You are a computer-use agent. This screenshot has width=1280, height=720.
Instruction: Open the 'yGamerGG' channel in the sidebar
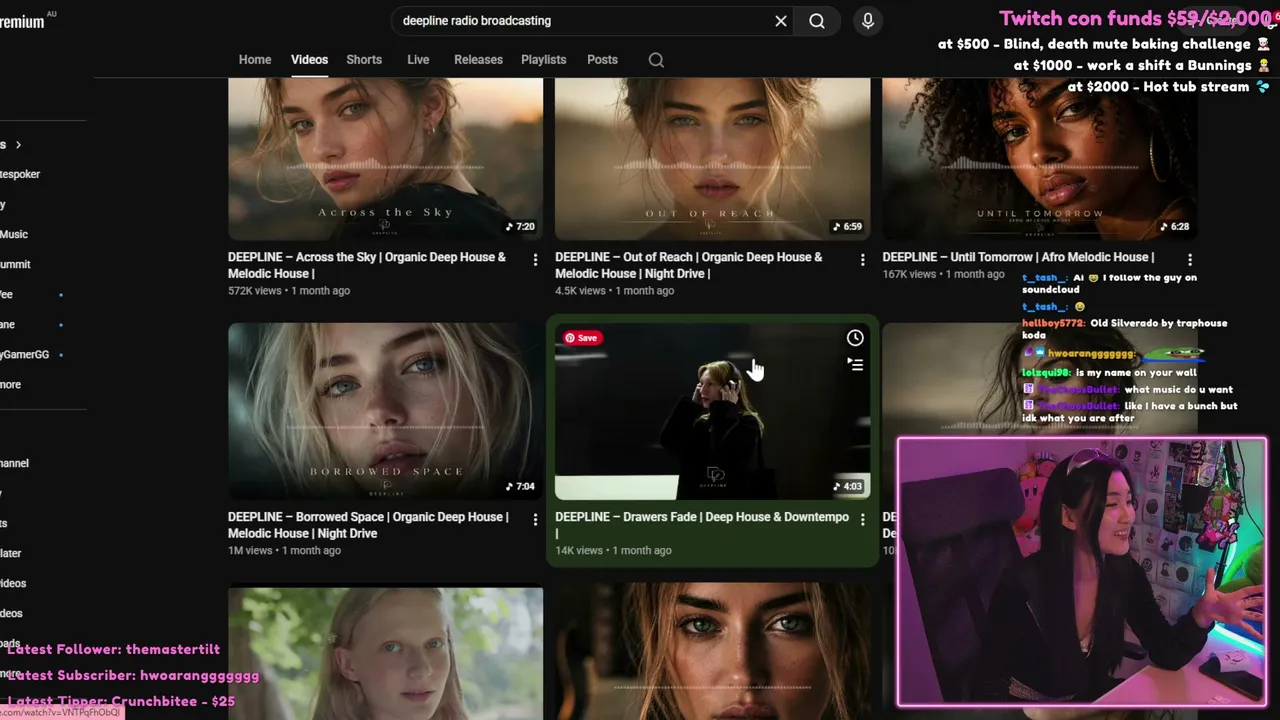click(25, 355)
